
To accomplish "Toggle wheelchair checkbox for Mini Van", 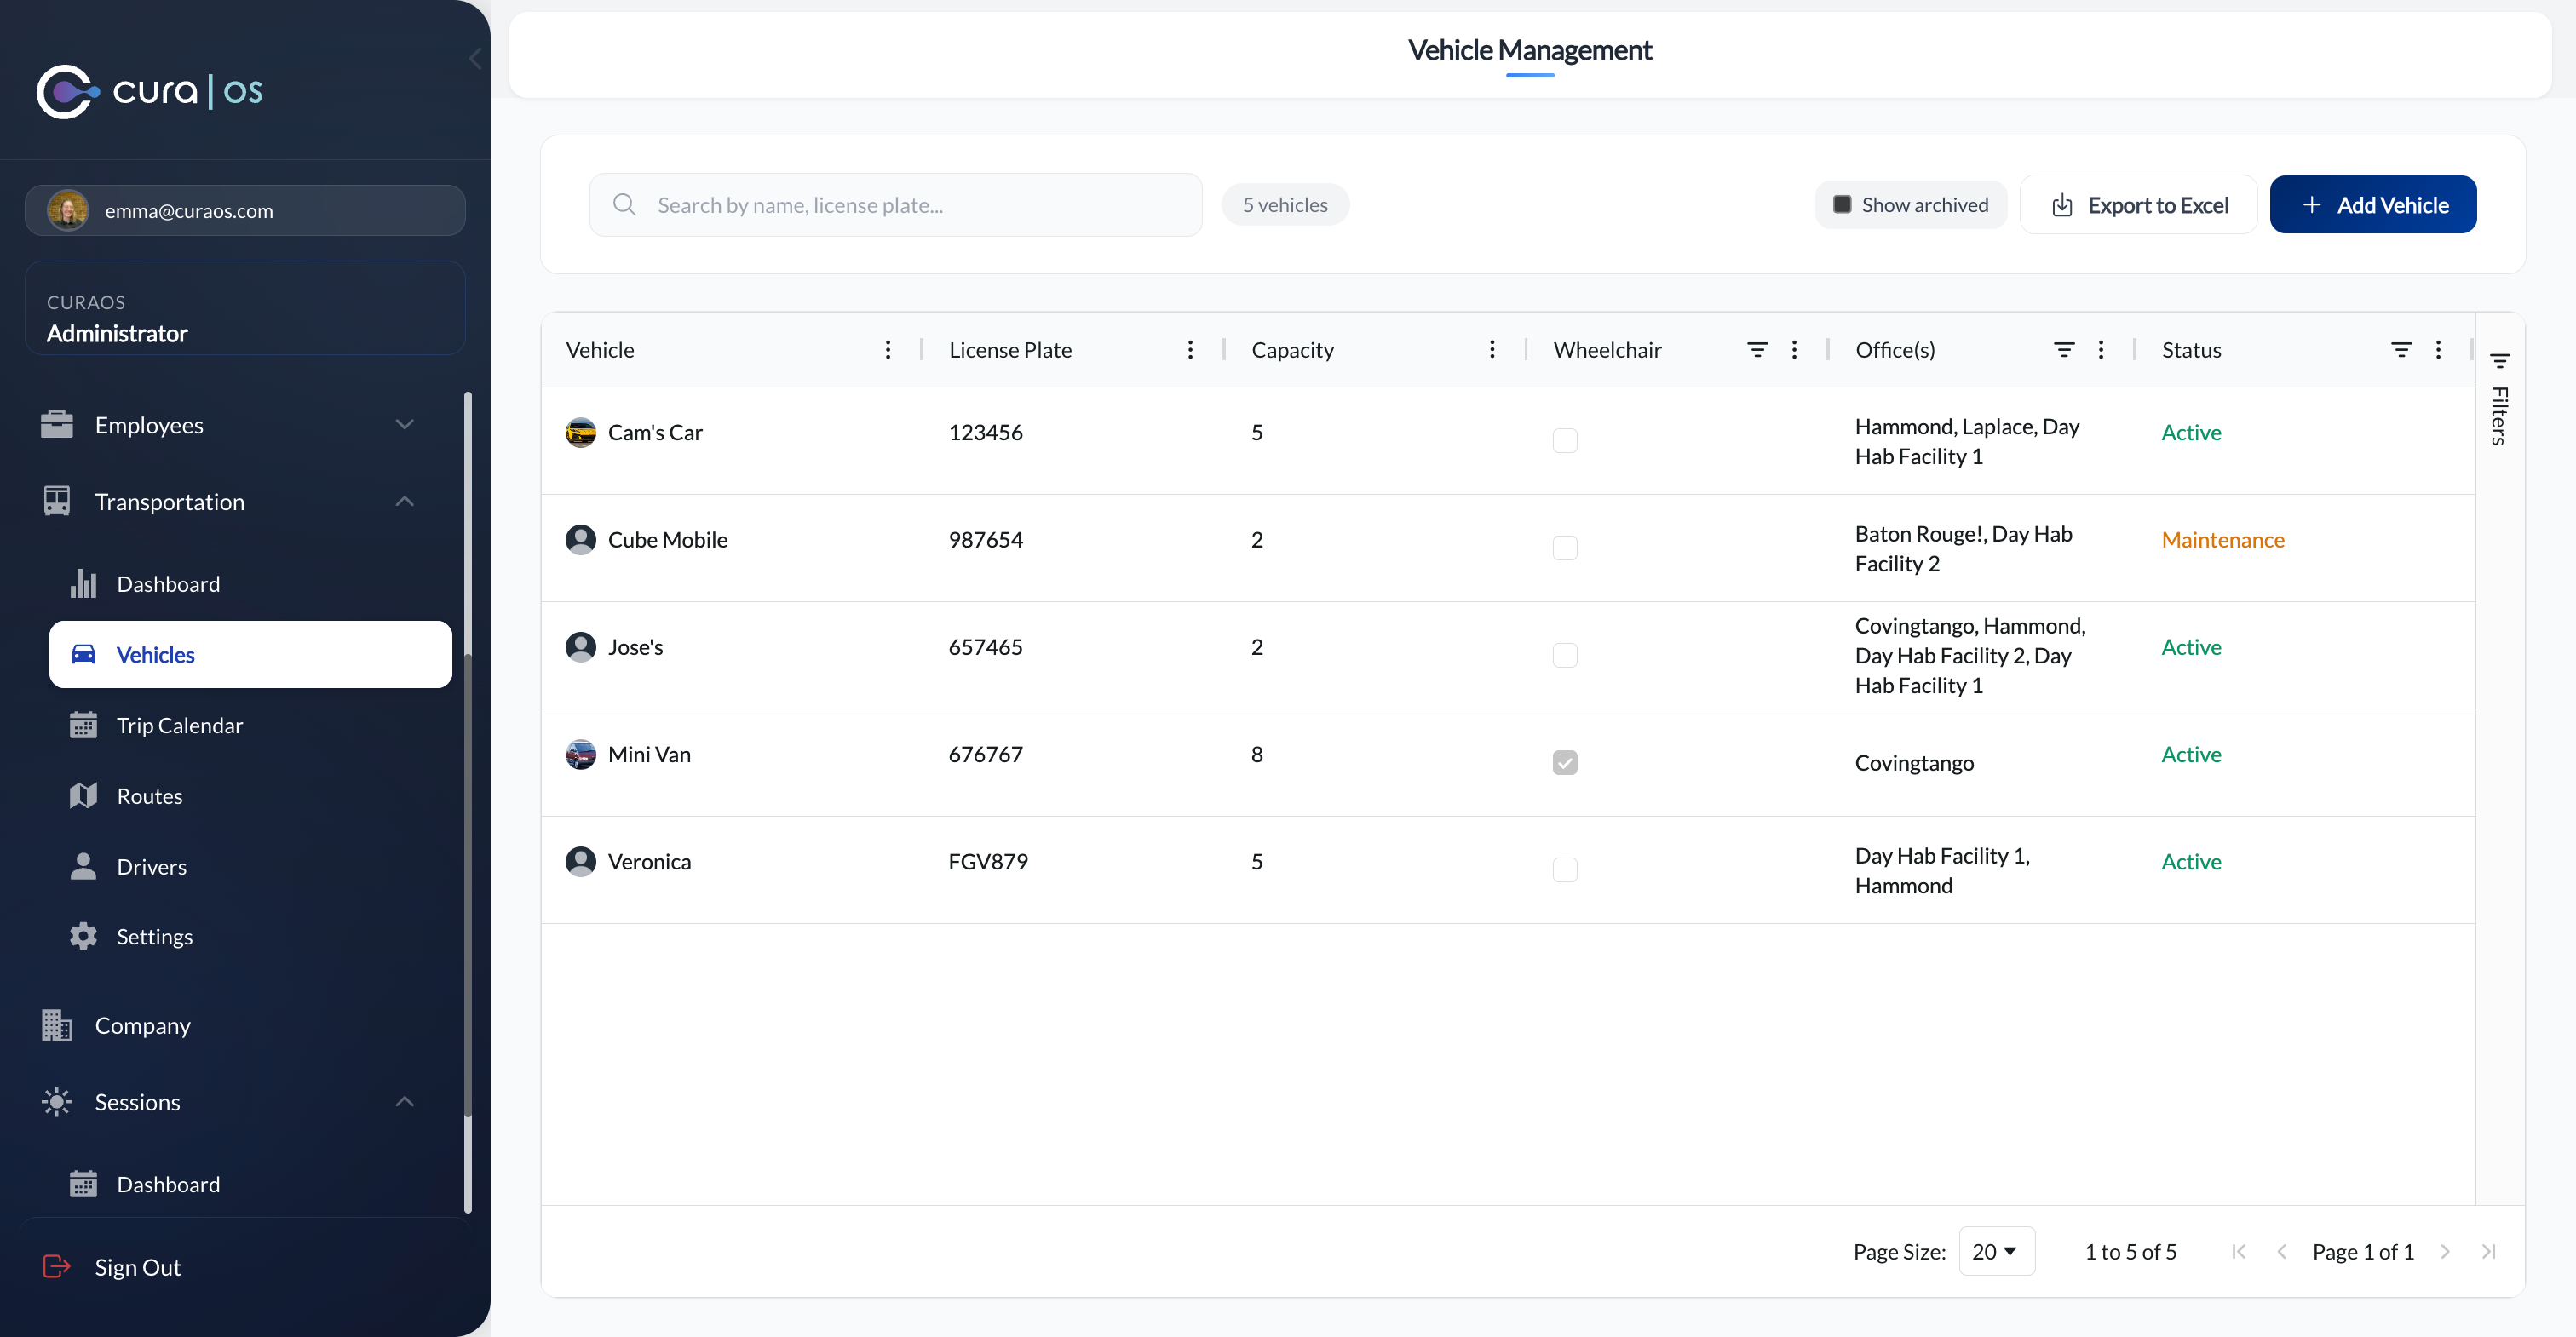I will [x=1565, y=763].
